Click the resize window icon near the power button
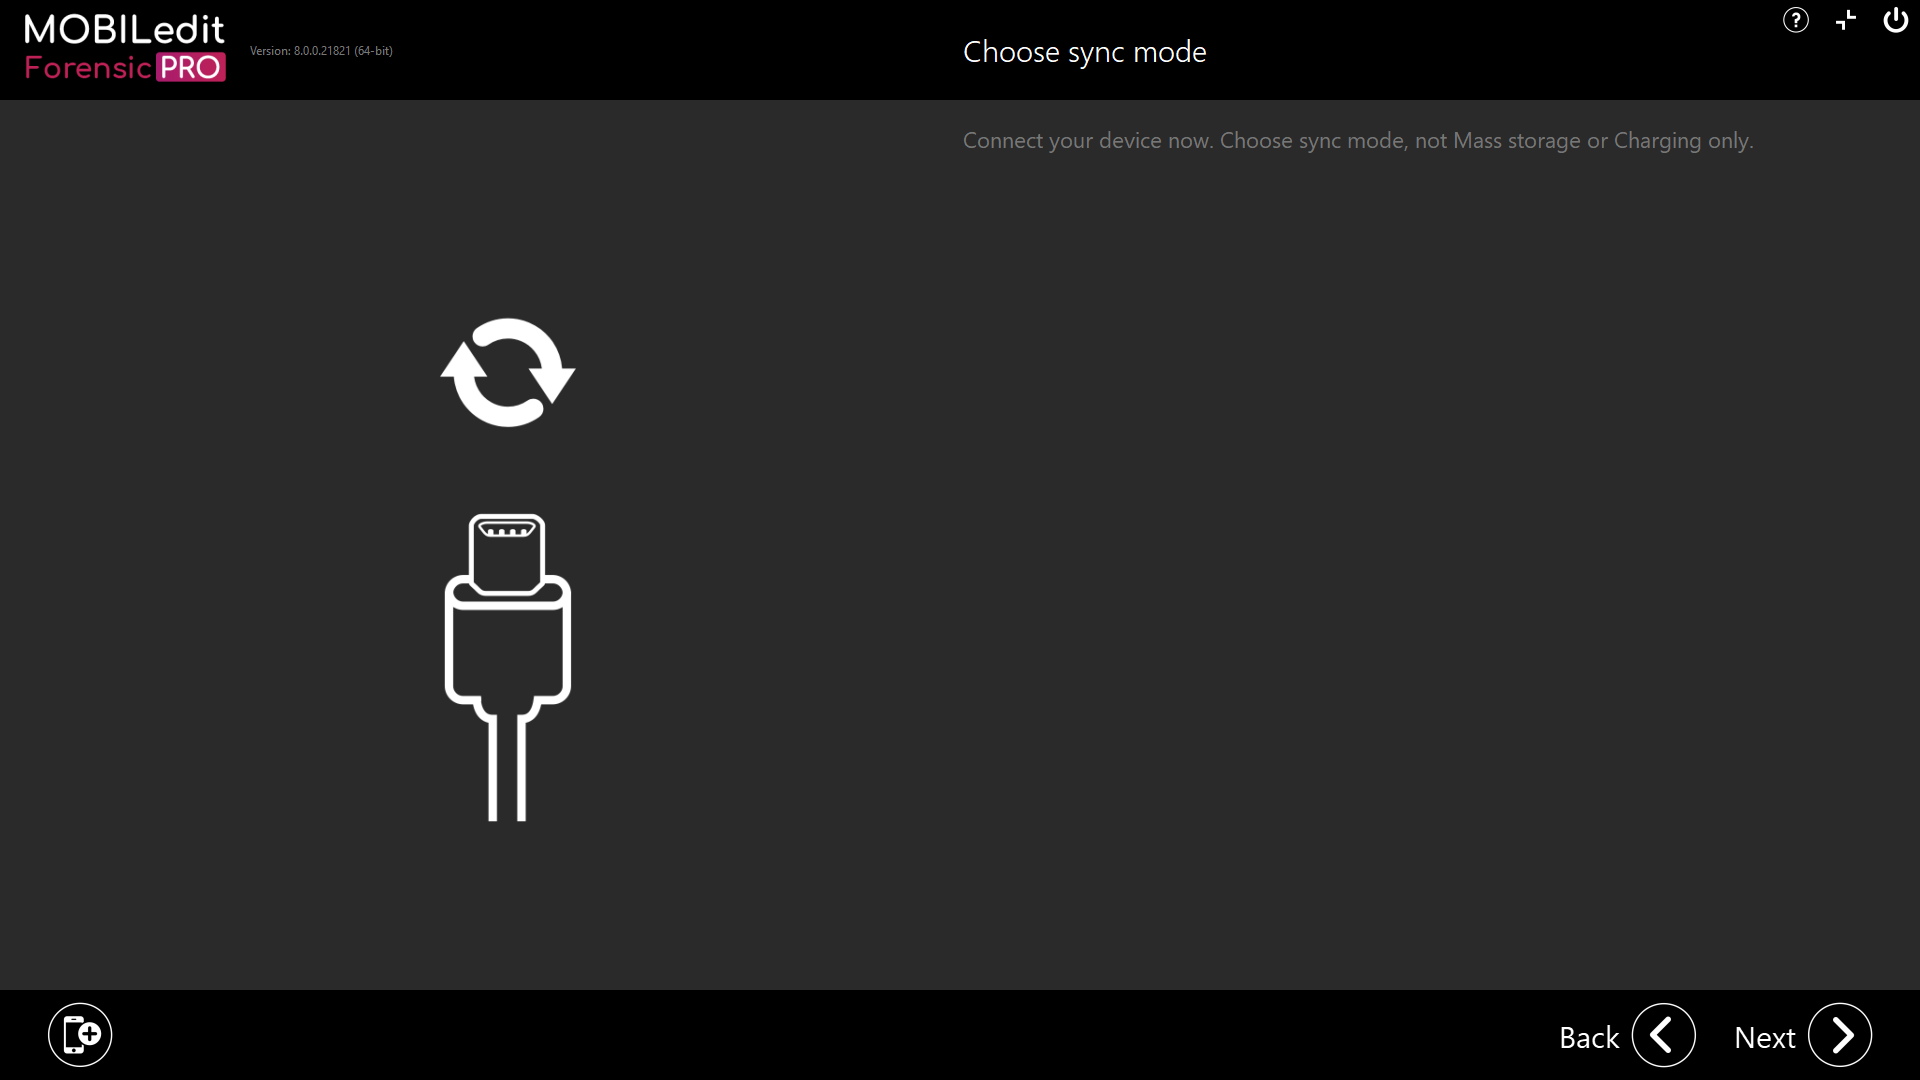 [x=1846, y=20]
